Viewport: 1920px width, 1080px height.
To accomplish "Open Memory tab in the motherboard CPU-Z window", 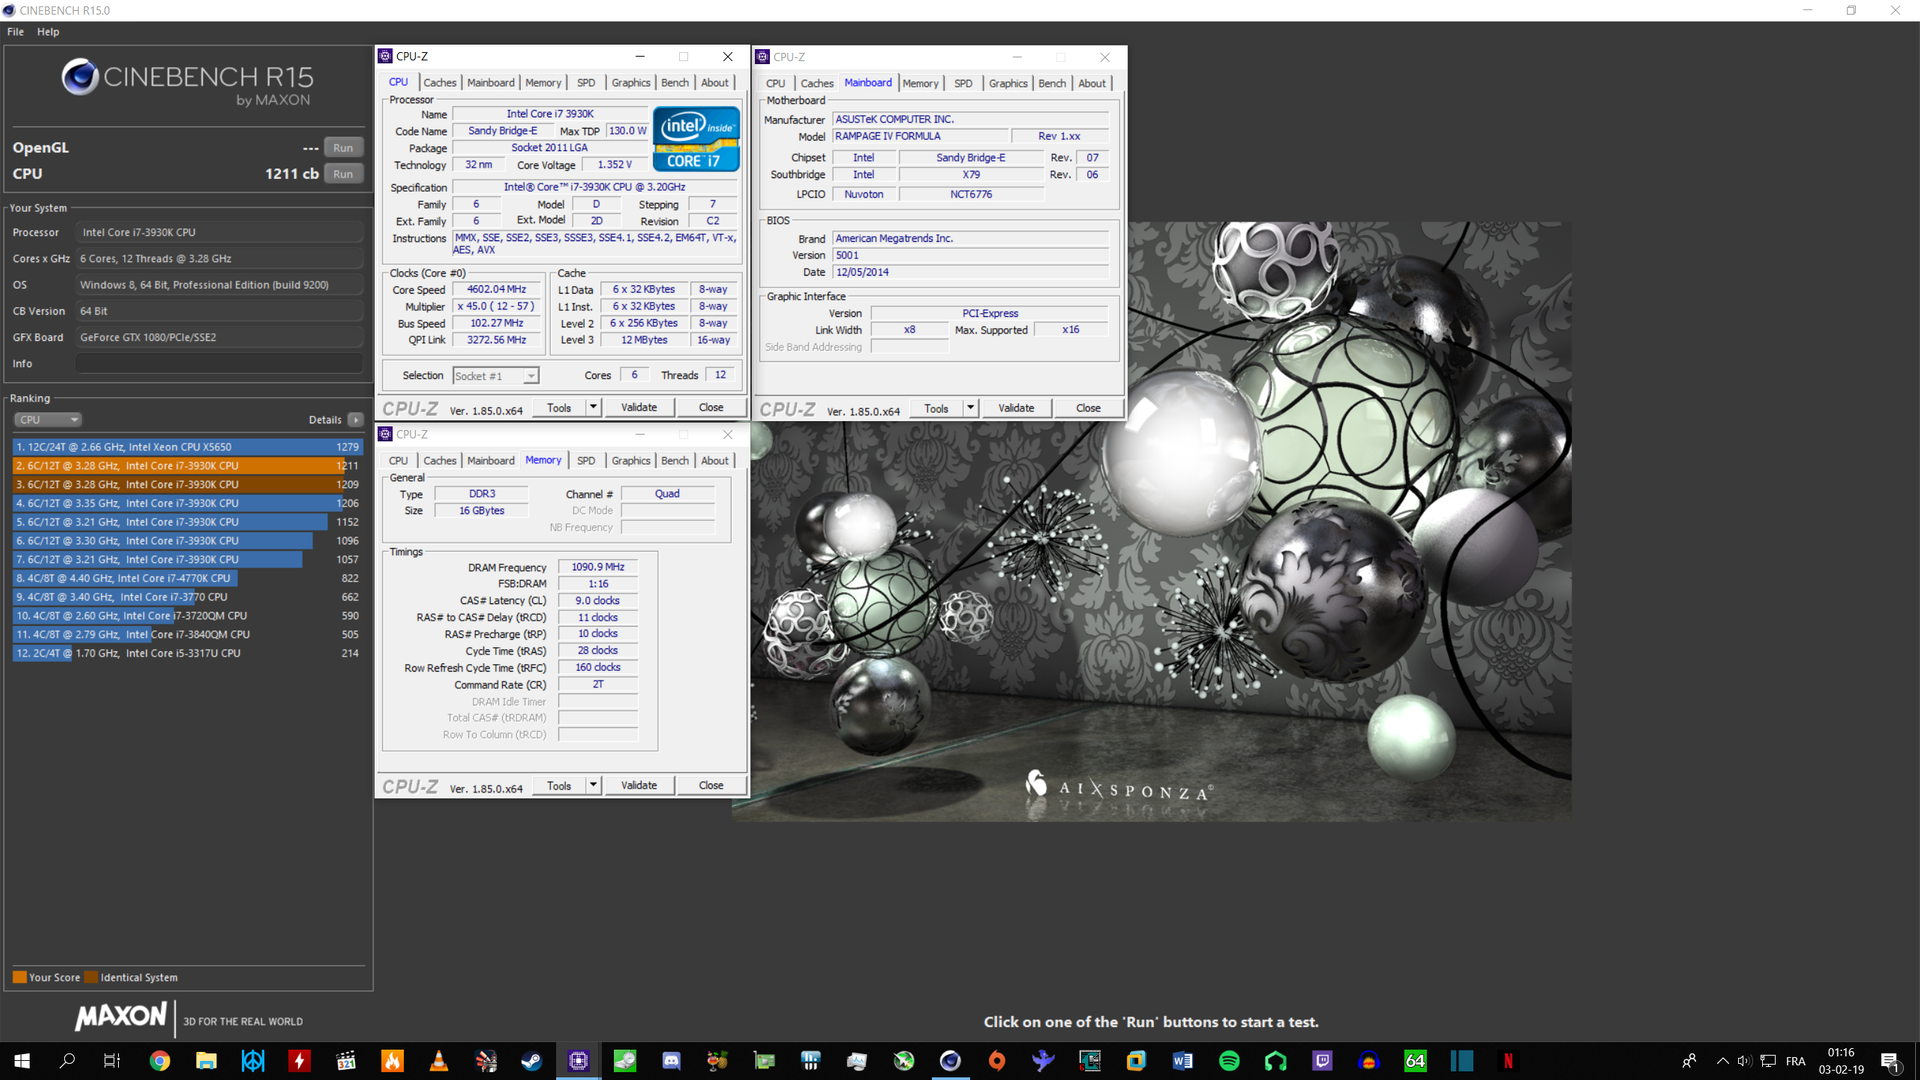I will 920,84.
